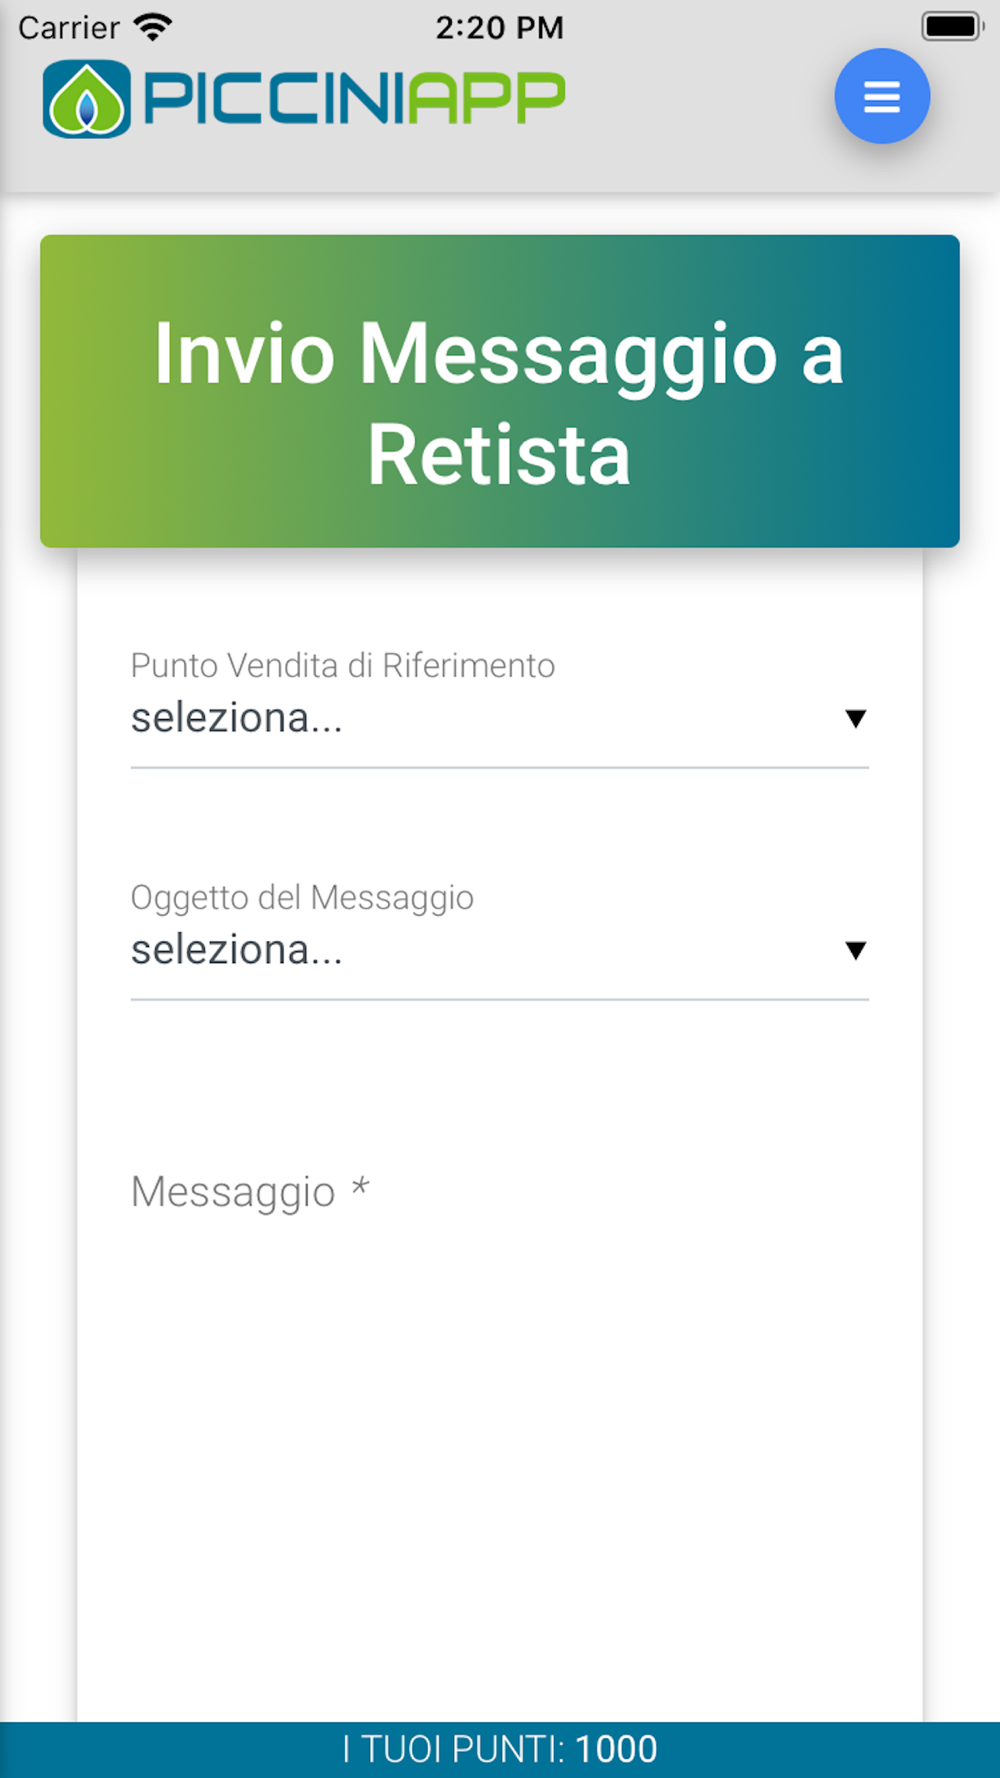Click the 2:20 PM clock

pyautogui.click(x=499, y=27)
